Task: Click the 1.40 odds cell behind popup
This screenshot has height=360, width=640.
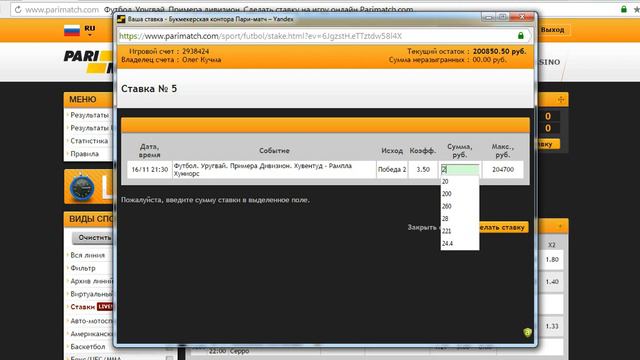Action: pos(552,282)
